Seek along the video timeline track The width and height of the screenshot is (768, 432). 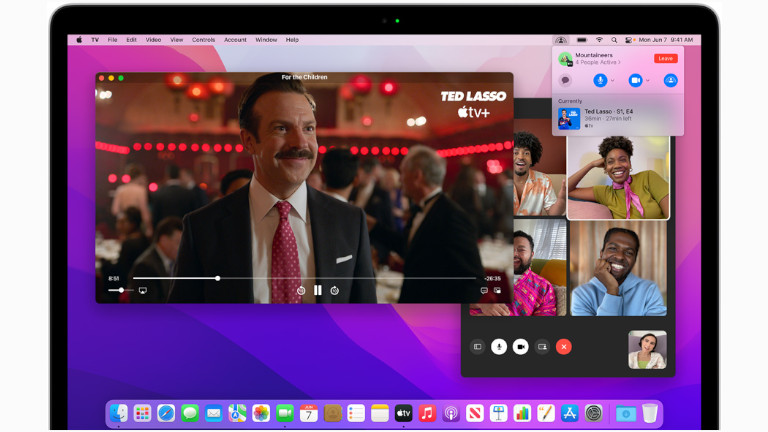click(304, 278)
